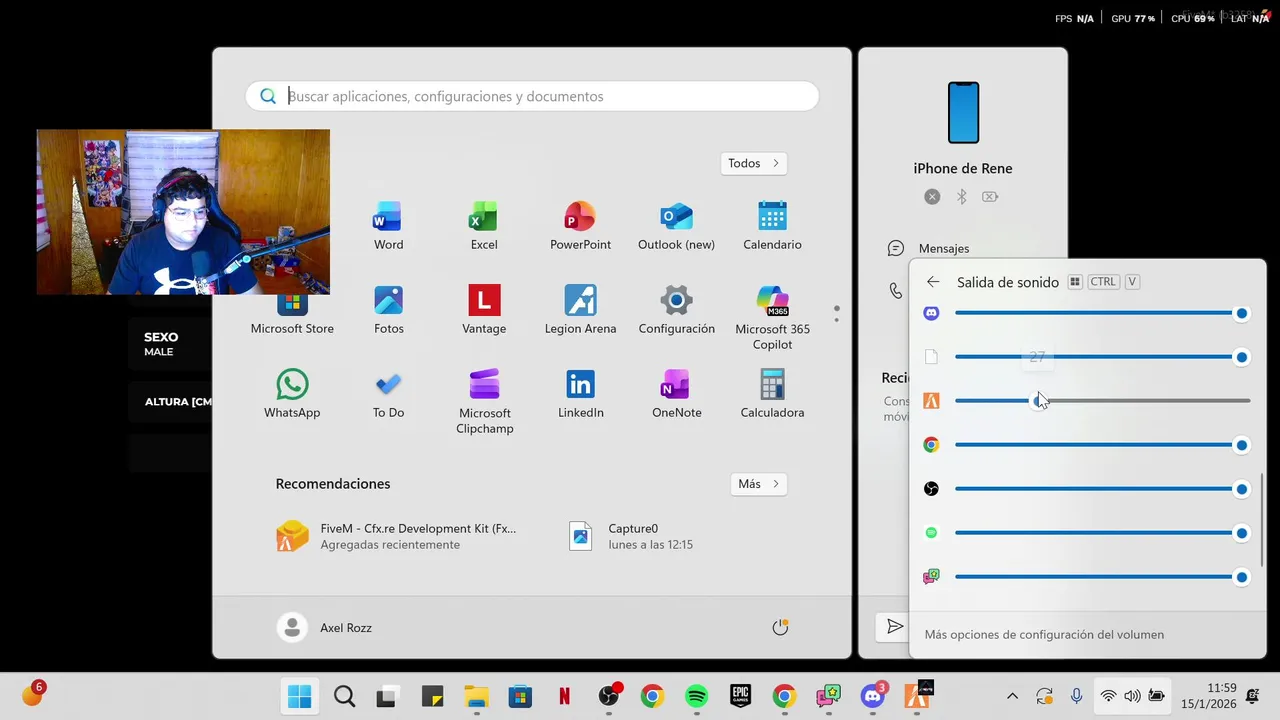Open Configuración settings app
The image size is (1280, 720).
coord(676,310)
